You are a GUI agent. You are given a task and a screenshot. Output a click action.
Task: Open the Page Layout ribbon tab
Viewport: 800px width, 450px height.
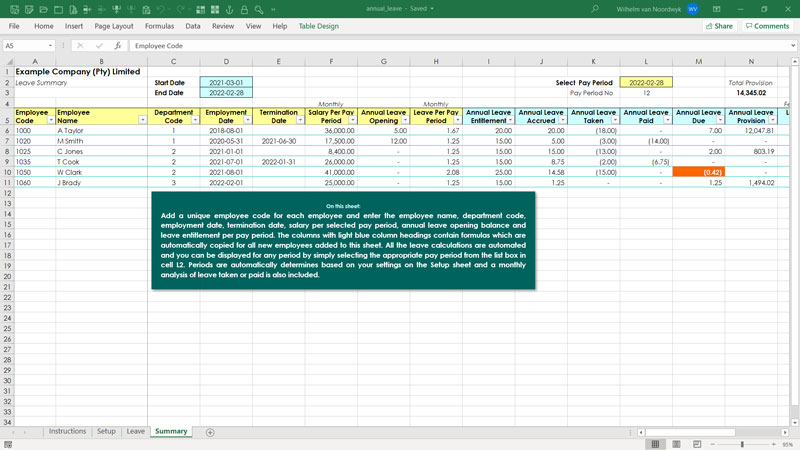click(114, 26)
